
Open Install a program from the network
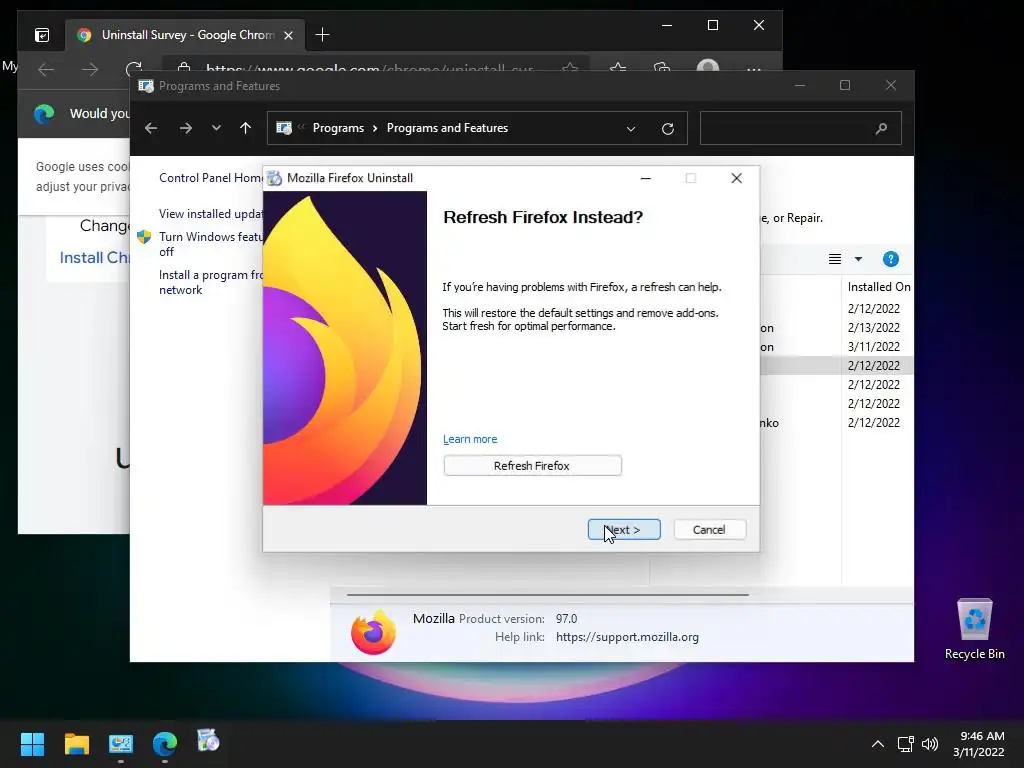click(210, 282)
